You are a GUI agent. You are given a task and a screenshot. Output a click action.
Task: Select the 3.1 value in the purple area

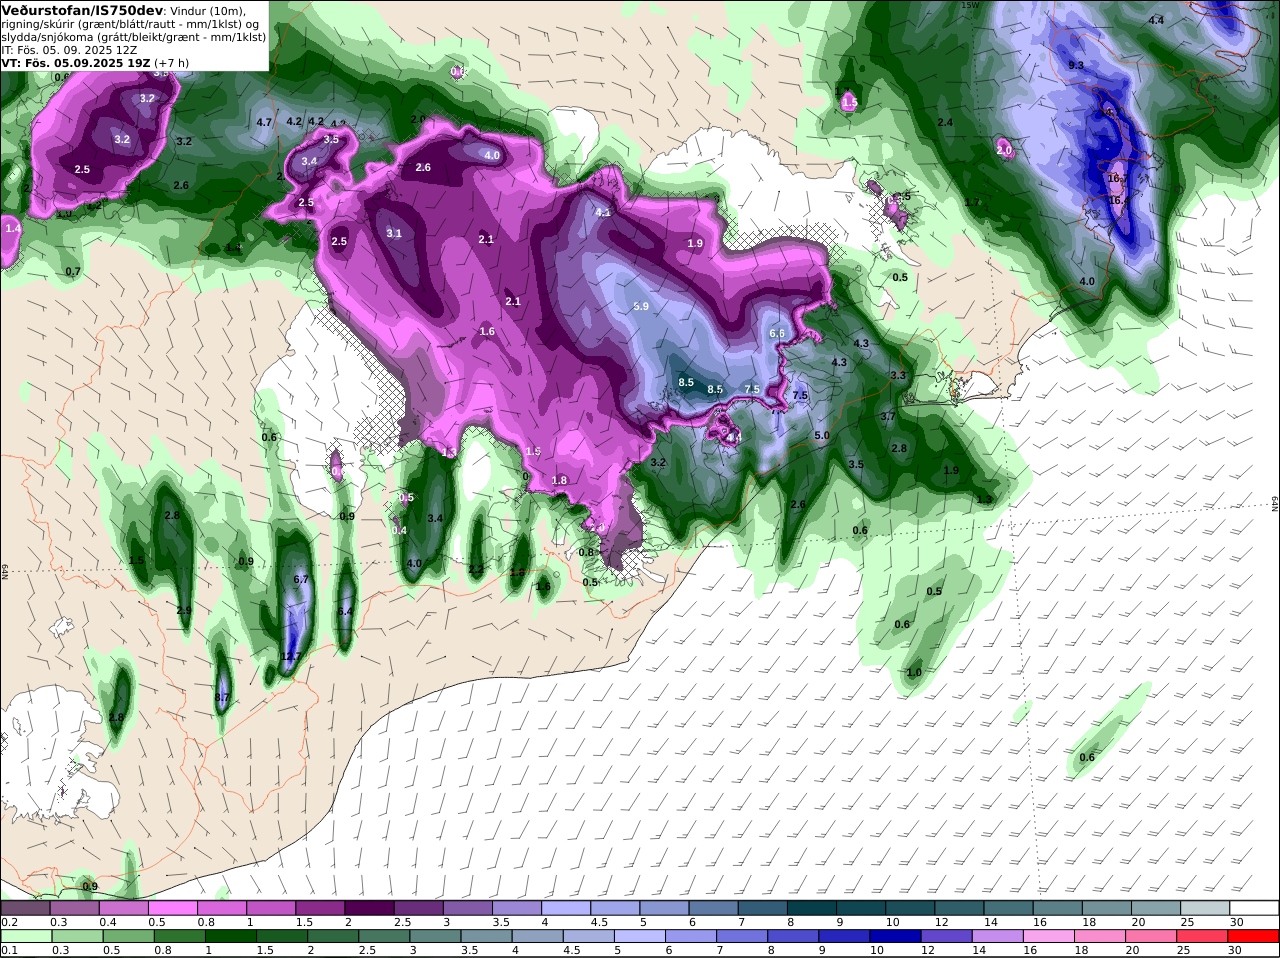[394, 233]
